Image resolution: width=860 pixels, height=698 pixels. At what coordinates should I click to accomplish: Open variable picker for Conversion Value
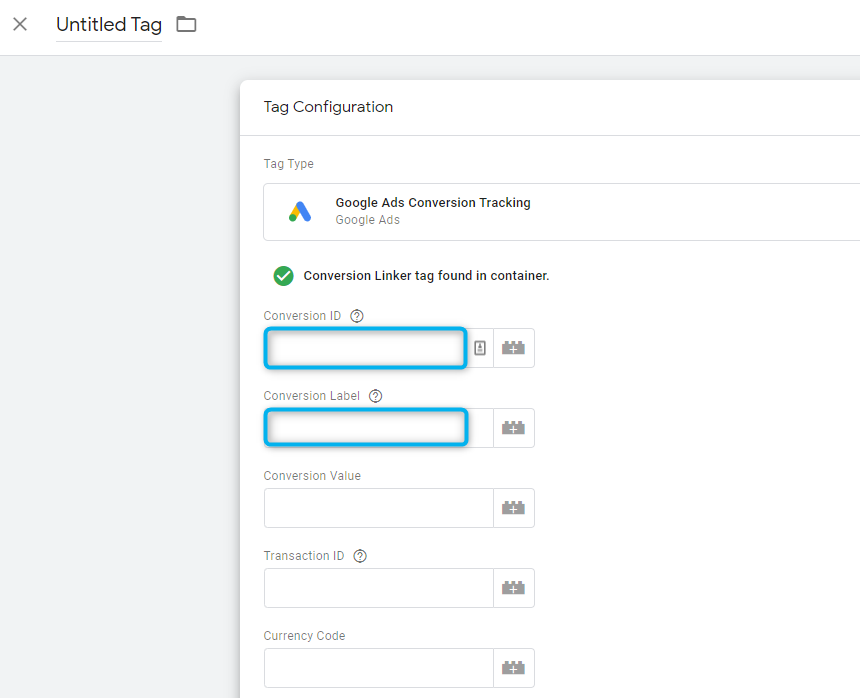[x=514, y=508]
